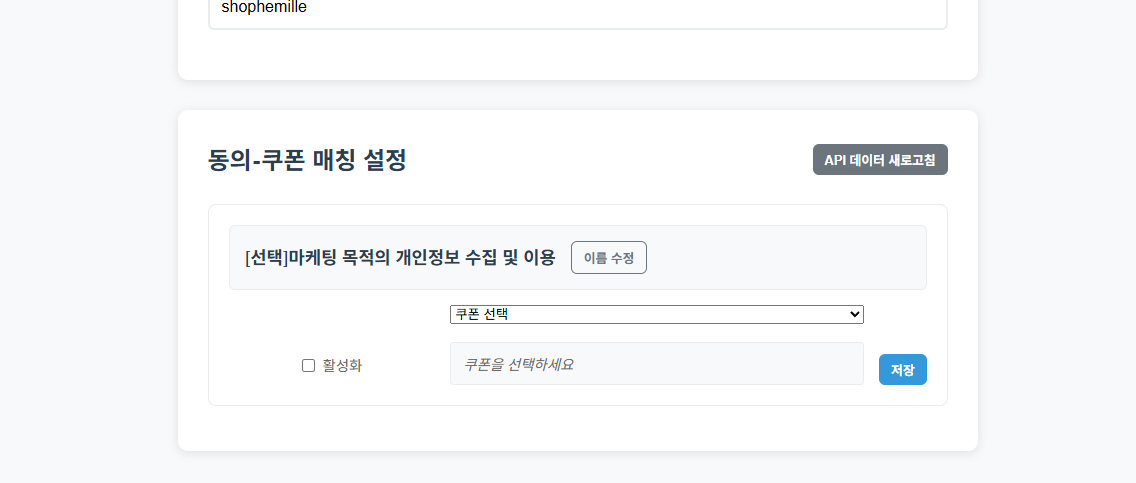
Task: Click the white card area below the shophemille field
Action: coord(577,55)
